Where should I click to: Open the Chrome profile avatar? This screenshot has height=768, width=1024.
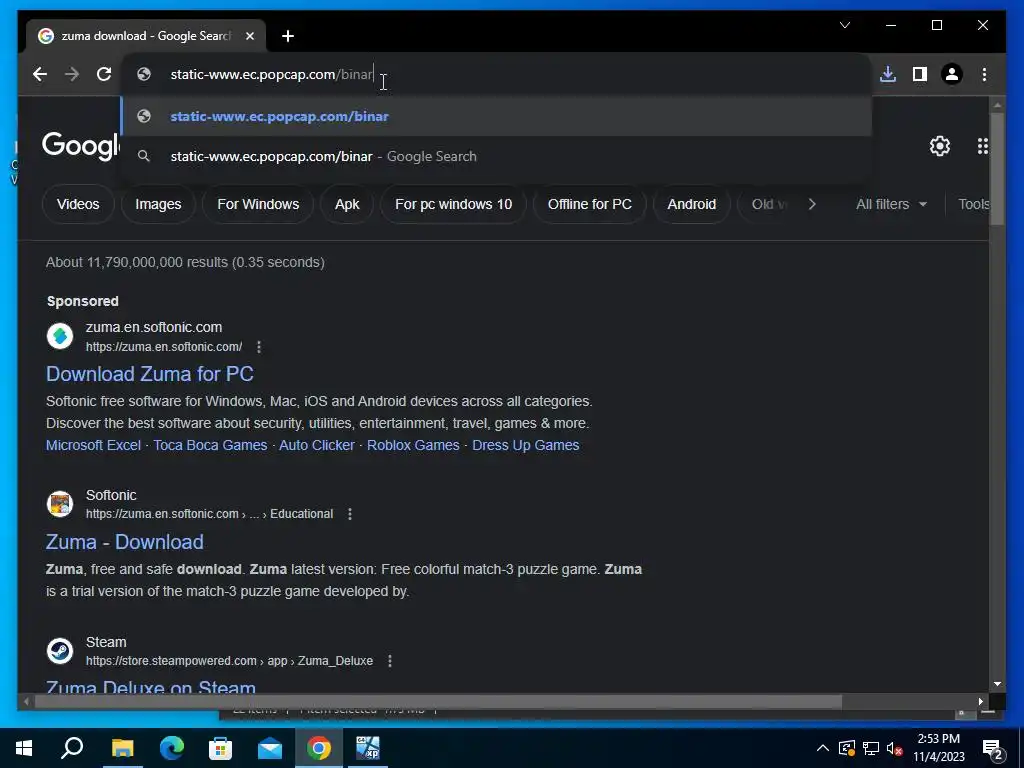point(952,74)
